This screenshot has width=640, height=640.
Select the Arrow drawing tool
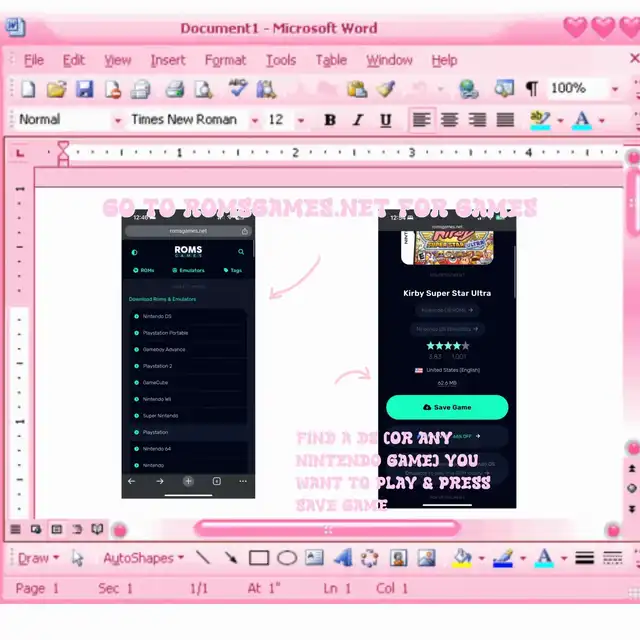pos(231,558)
